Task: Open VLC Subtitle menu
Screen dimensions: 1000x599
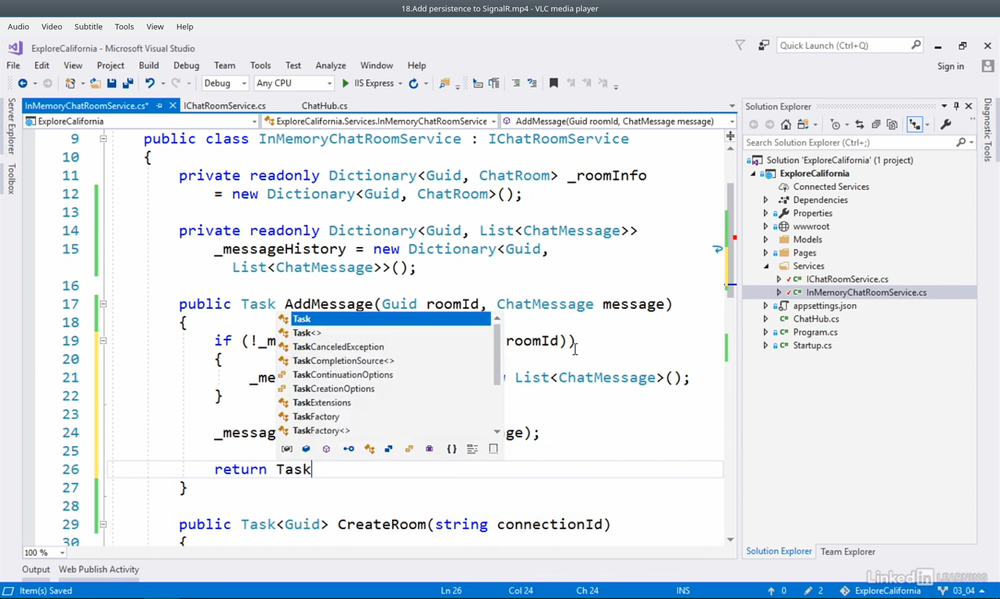Action: click(x=88, y=27)
